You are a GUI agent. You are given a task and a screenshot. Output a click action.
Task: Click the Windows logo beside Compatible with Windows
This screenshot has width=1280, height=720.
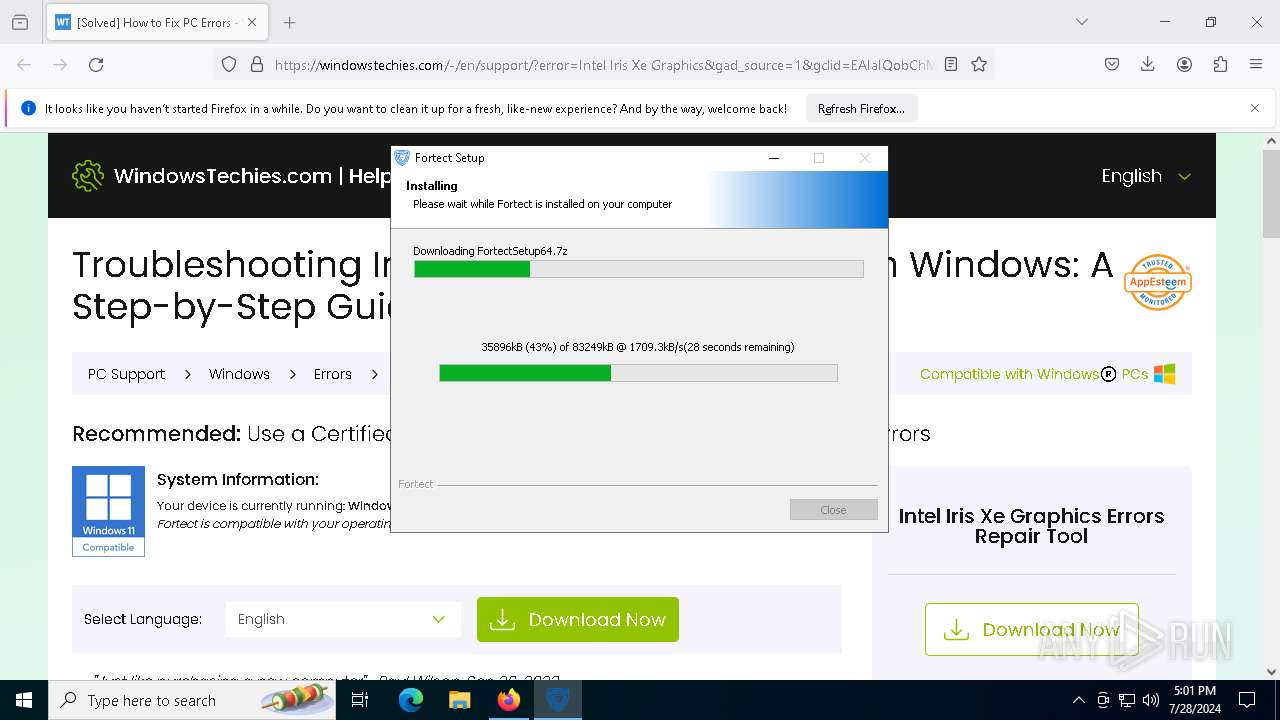pyautogui.click(x=1165, y=374)
